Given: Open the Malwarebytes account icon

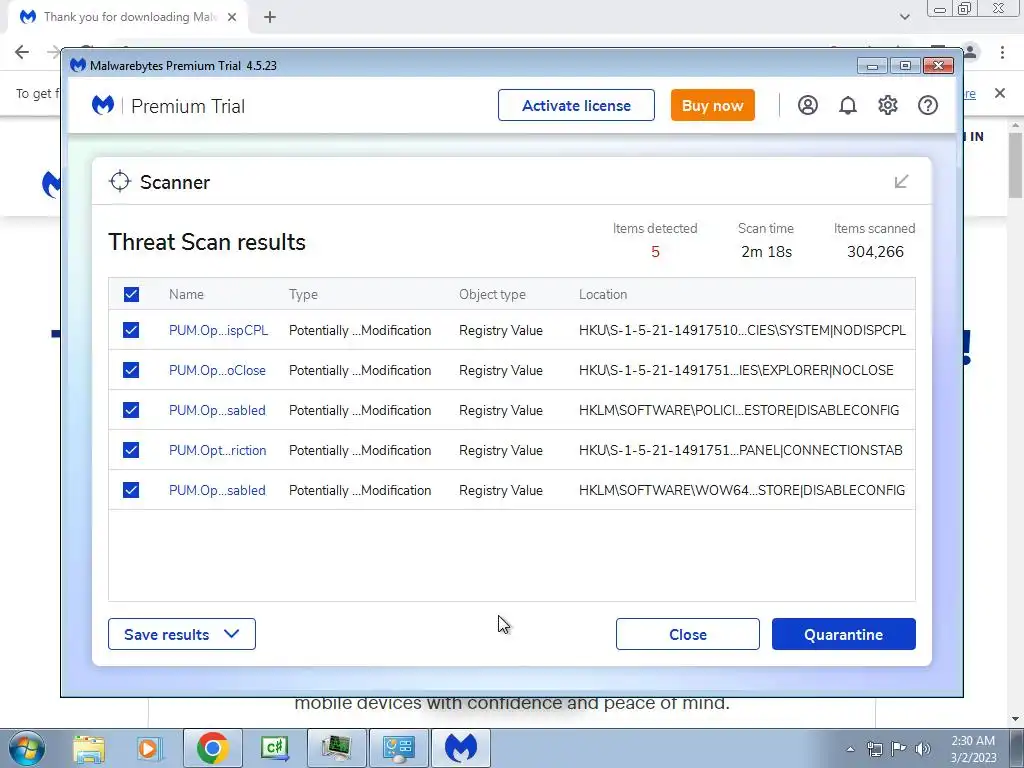Looking at the screenshot, I should click(807, 105).
